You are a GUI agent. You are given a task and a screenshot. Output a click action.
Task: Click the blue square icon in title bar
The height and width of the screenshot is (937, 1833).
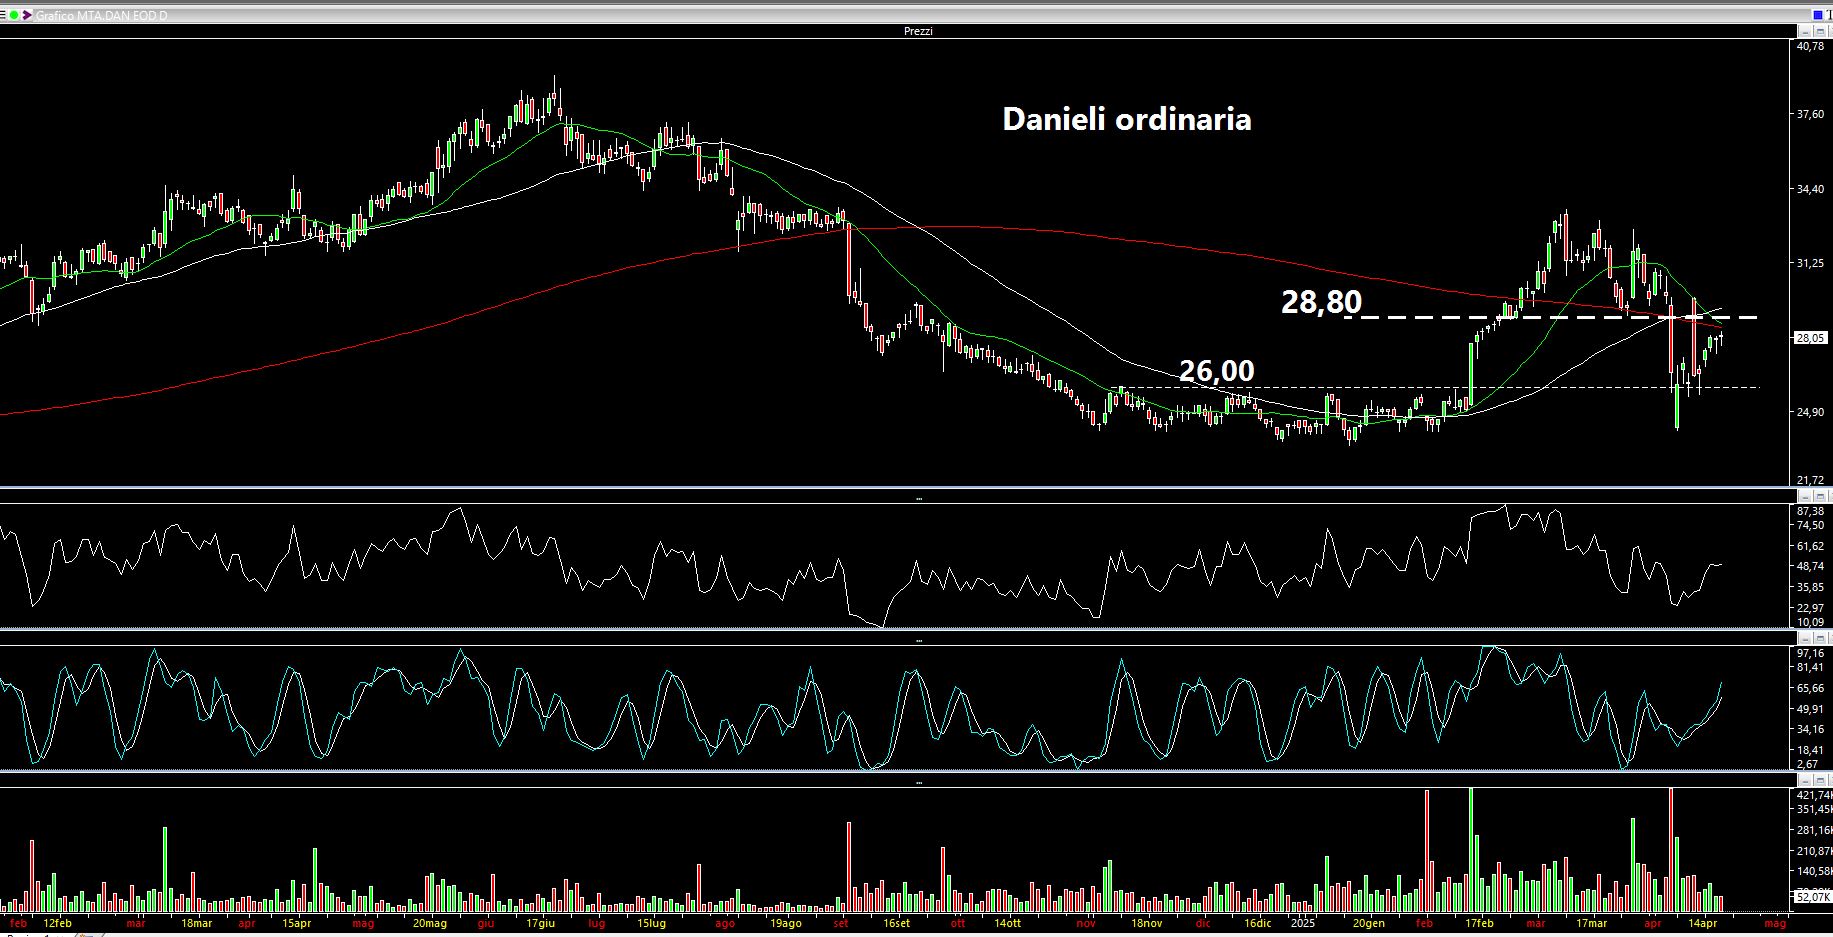tap(1818, 15)
